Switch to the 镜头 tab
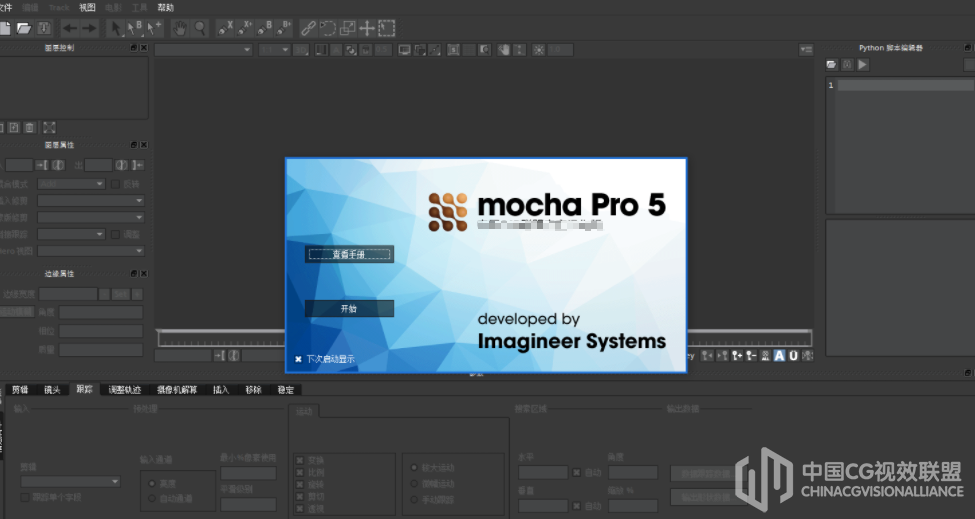The width and height of the screenshot is (975, 519). (52, 390)
